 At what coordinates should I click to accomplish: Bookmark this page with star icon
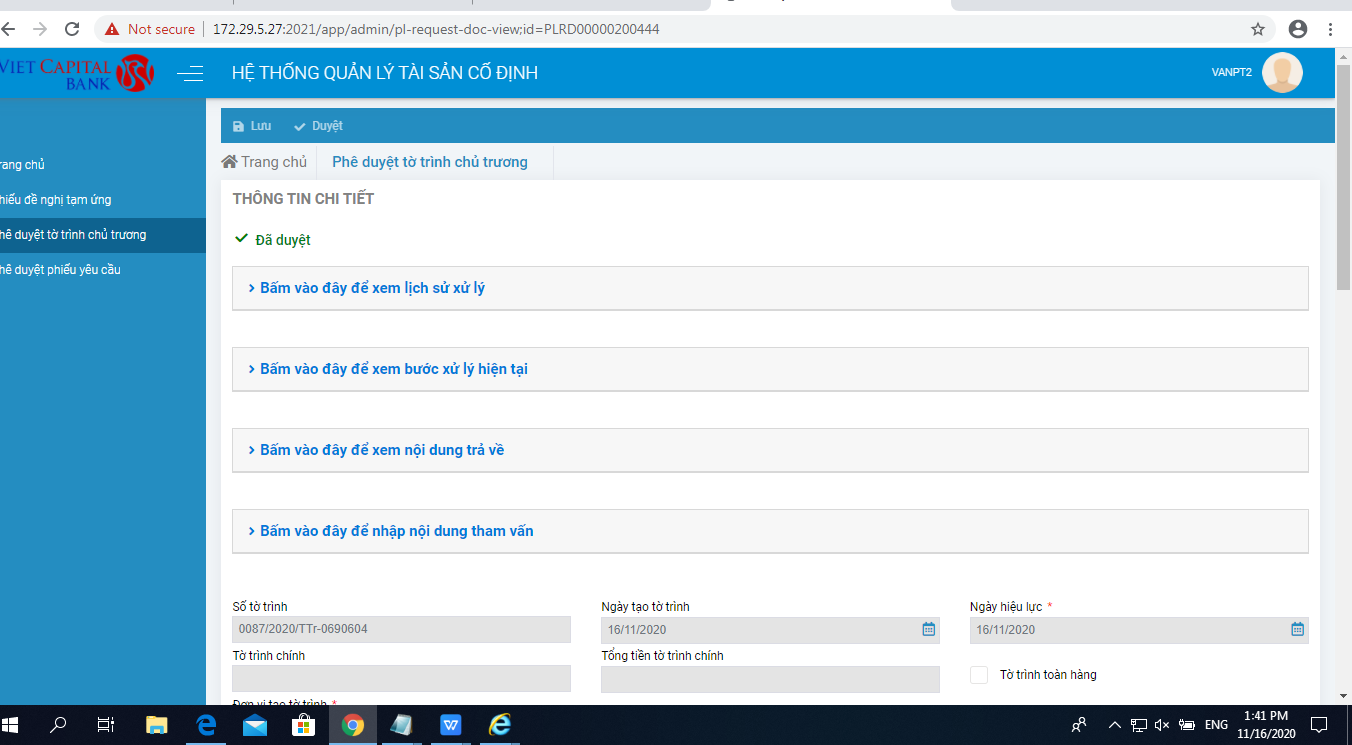(1258, 29)
